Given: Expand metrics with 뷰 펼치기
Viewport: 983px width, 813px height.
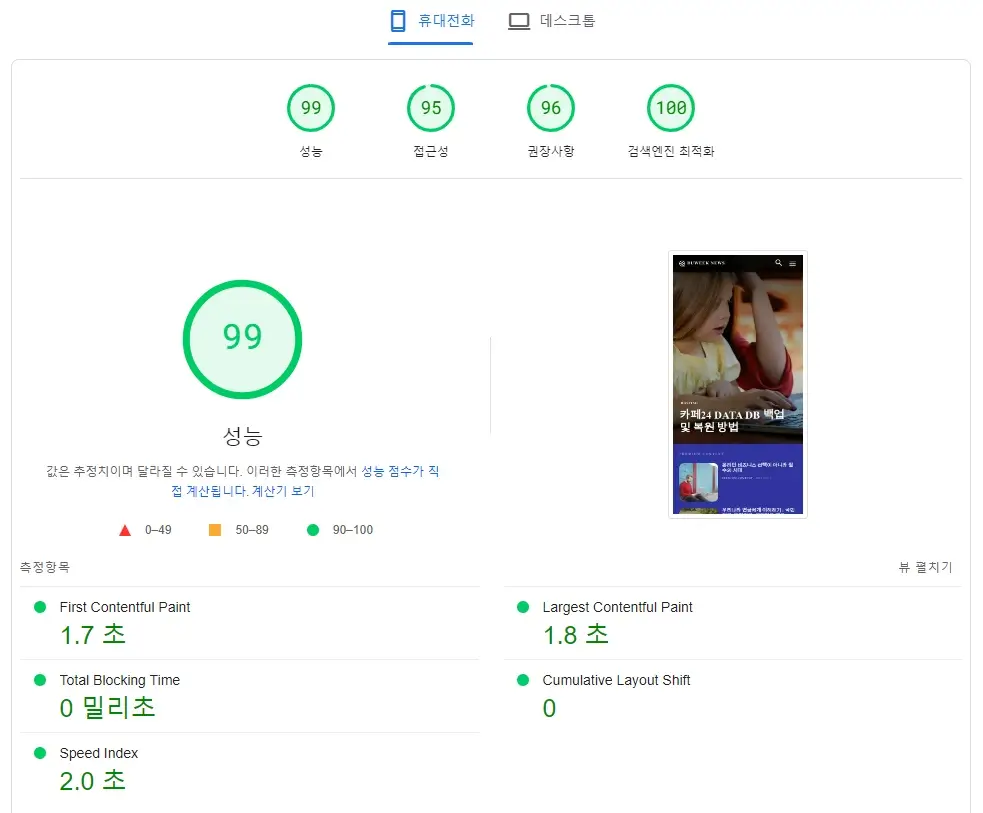Looking at the screenshot, I should point(925,567).
